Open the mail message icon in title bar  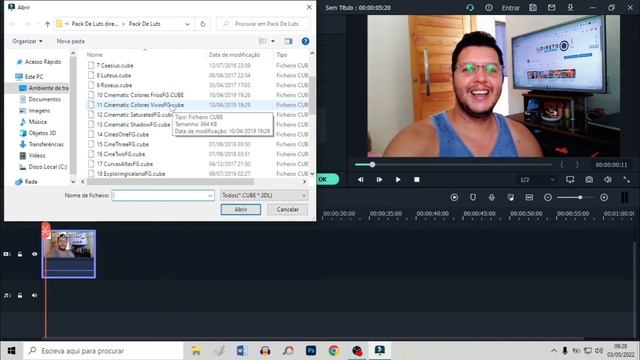pyautogui.click(x=551, y=7)
